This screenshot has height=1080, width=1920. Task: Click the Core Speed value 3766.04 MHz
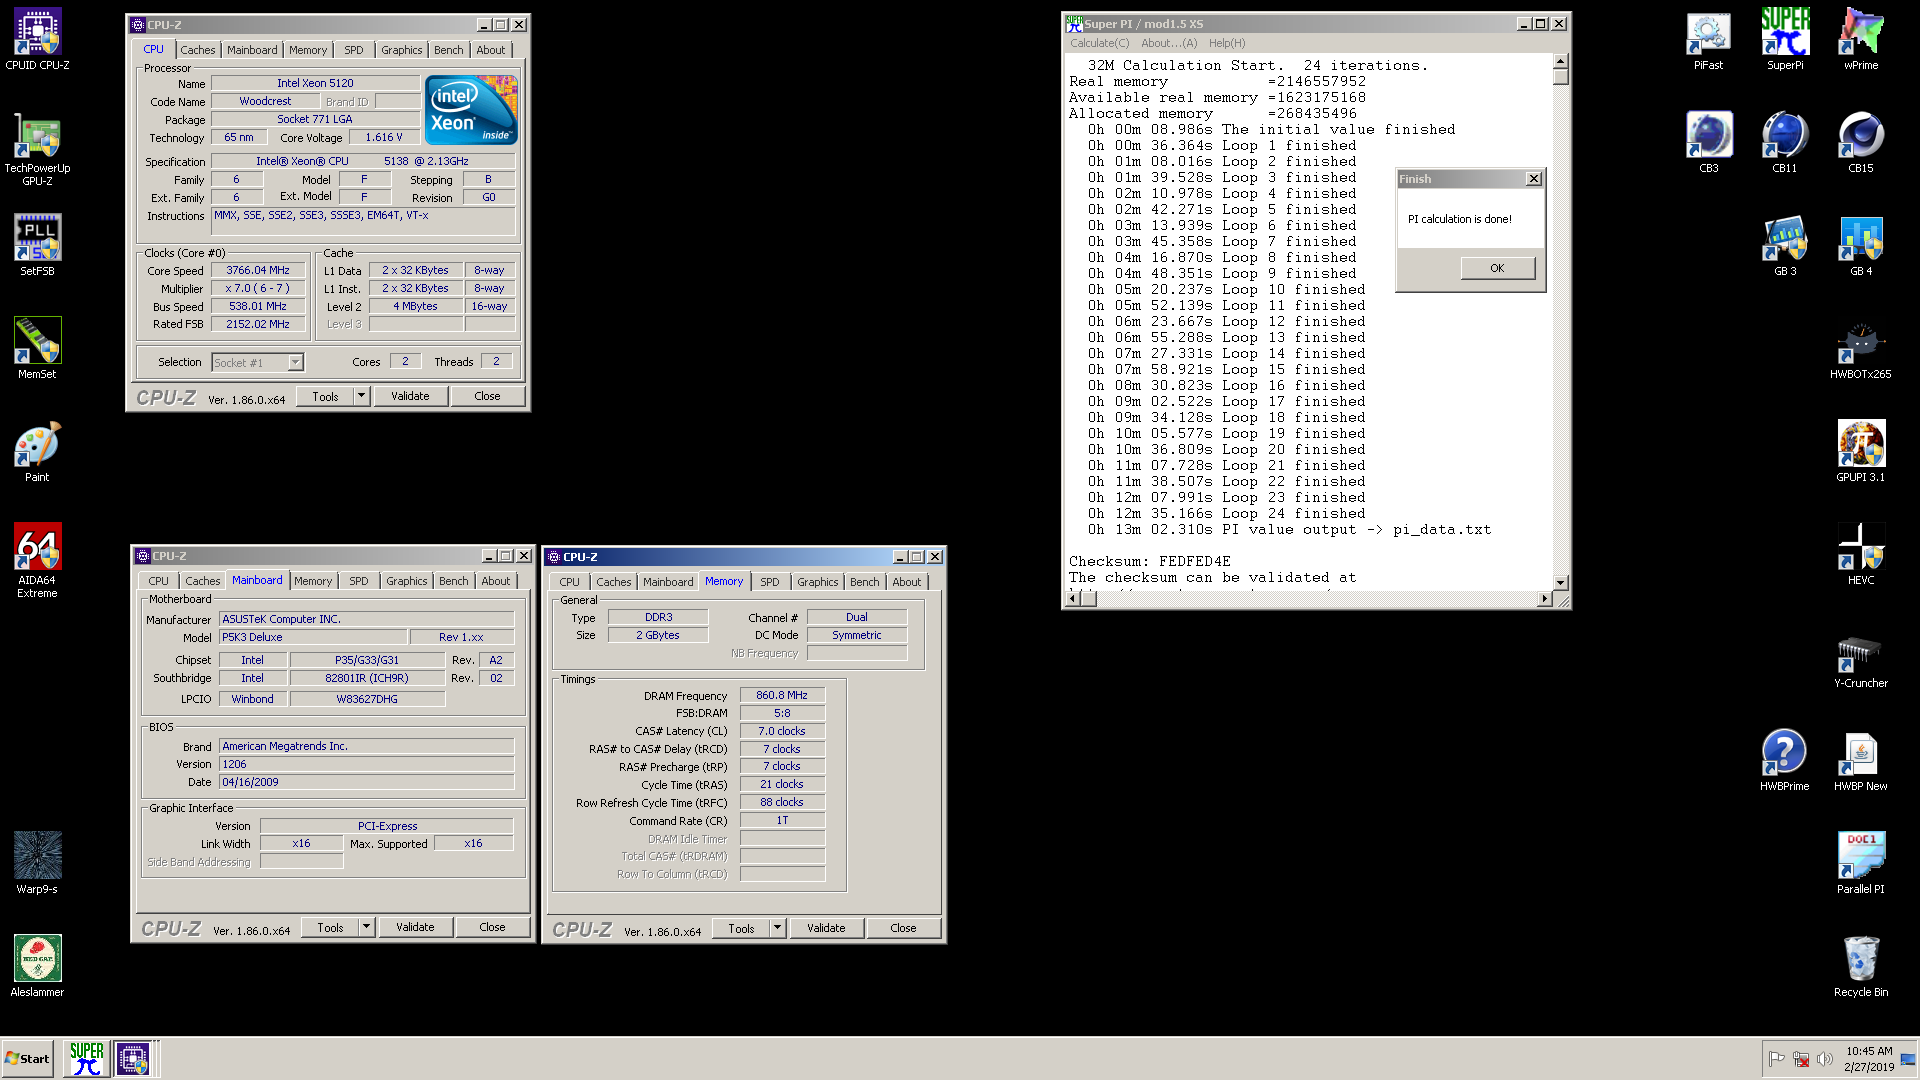pyautogui.click(x=257, y=270)
